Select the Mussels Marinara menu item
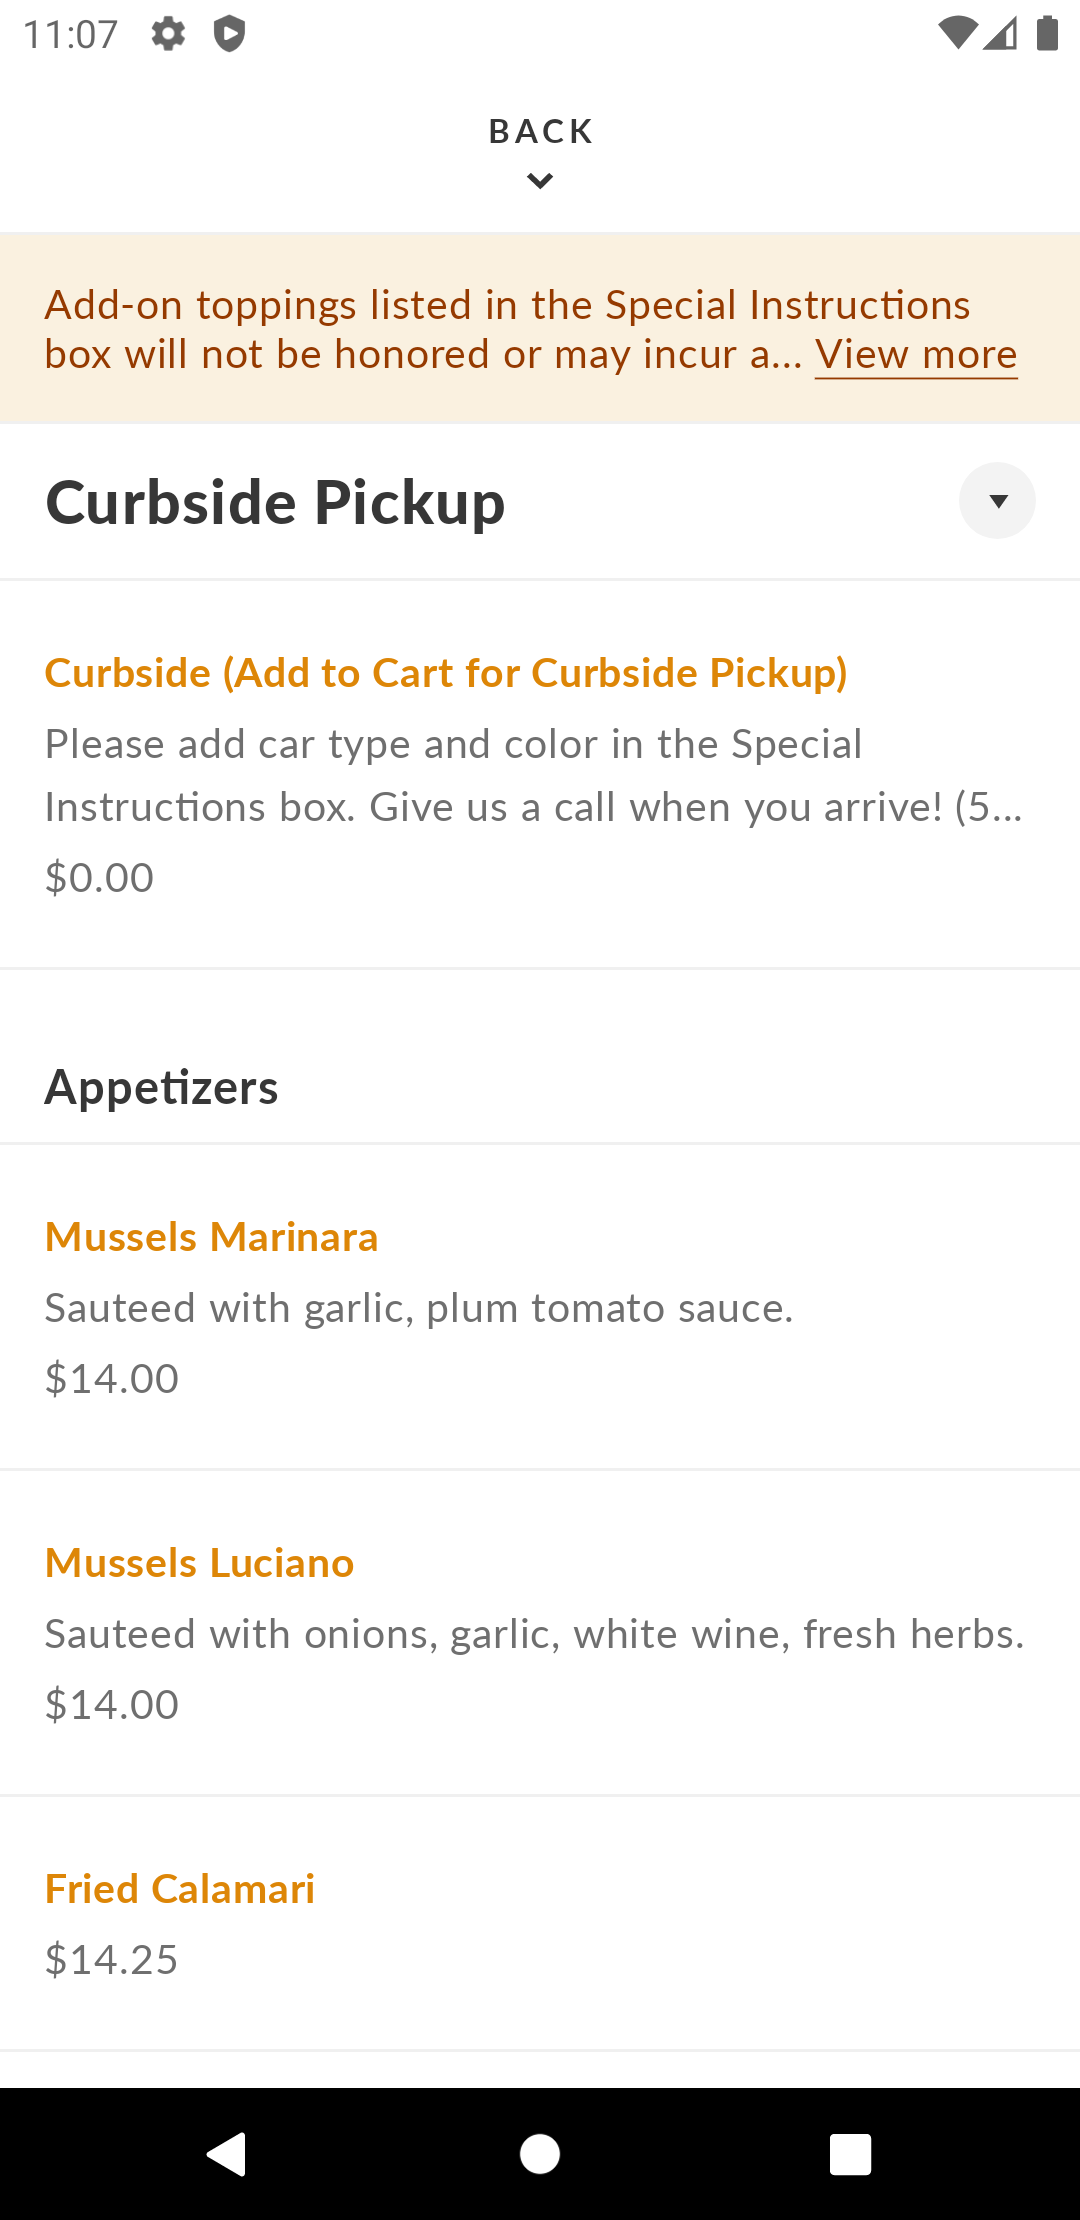The width and height of the screenshot is (1080, 2220). pos(540,1307)
